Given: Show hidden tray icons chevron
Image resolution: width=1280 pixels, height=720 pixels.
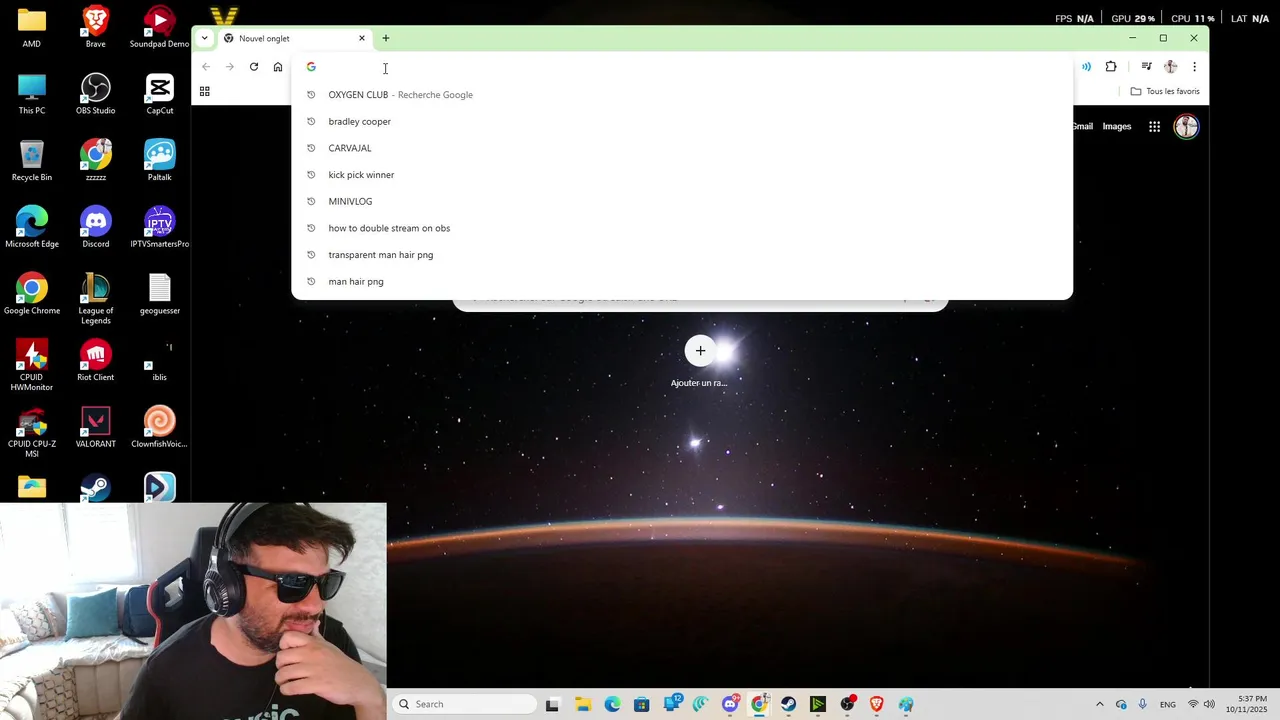Looking at the screenshot, I should tap(1099, 704).
